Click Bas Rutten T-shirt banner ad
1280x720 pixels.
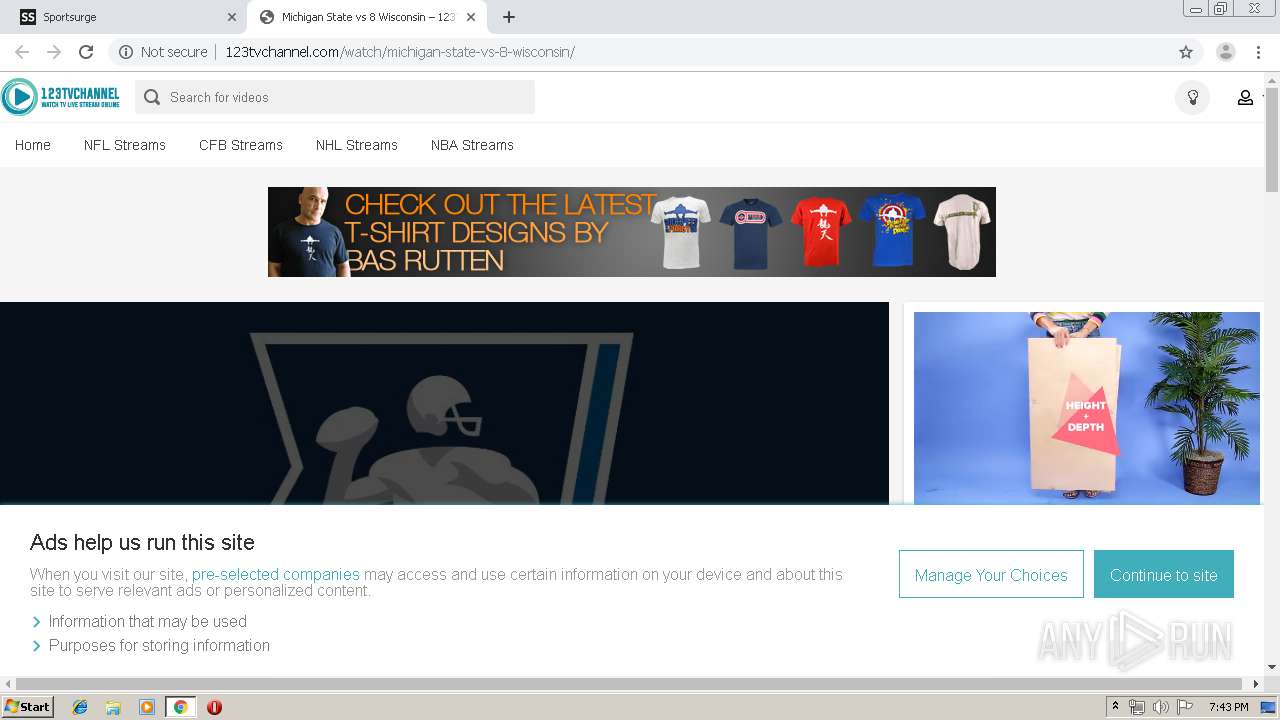coord(632,232)
